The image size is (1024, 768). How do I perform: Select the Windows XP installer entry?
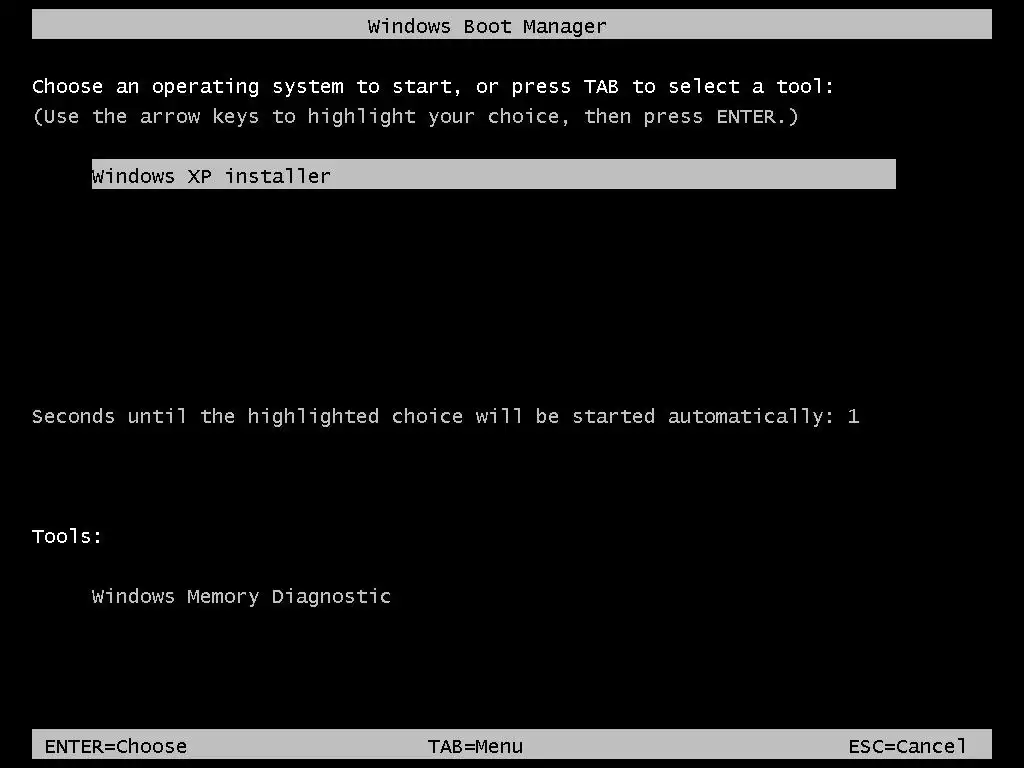(494, 174)
